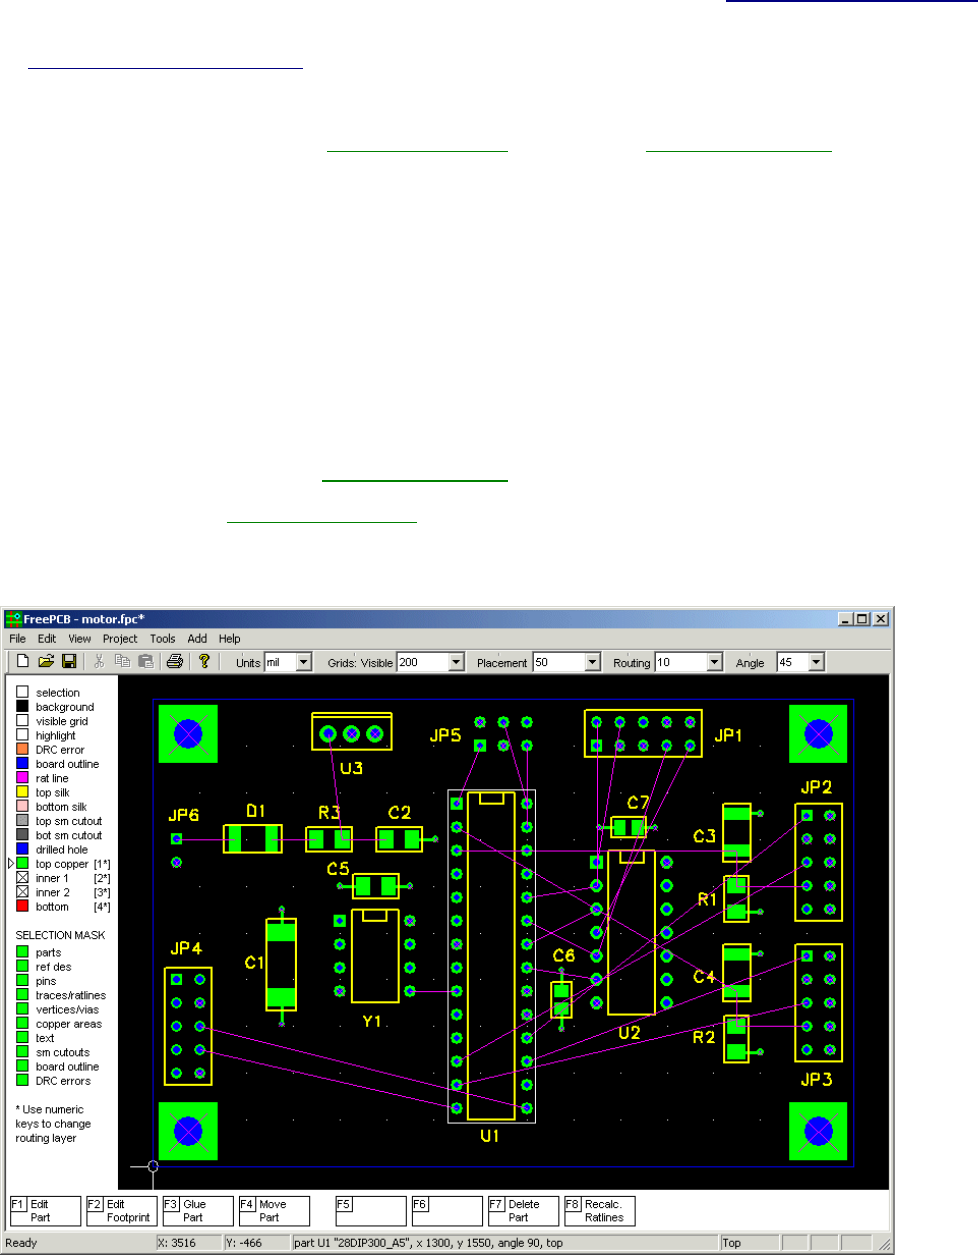Click the window resize grip corner
Image resolution: width=978 pixels, height=1255 pixels.
pos(884,1245)
